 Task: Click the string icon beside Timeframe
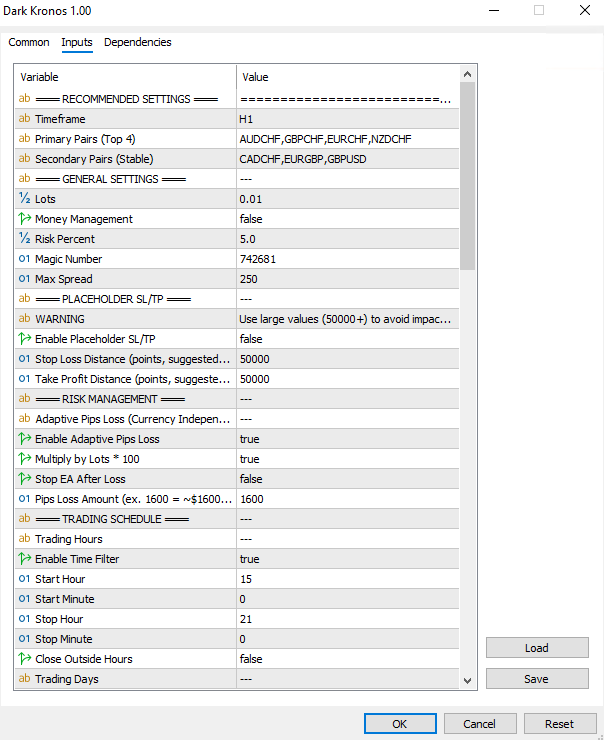tap(24, 119)
